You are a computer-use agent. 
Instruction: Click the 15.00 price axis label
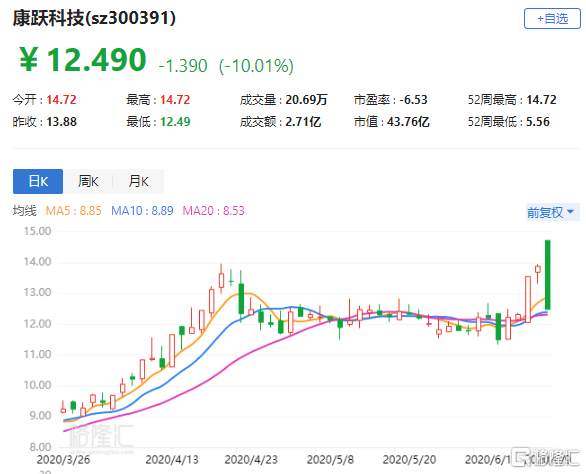click(x=37, y=231)
